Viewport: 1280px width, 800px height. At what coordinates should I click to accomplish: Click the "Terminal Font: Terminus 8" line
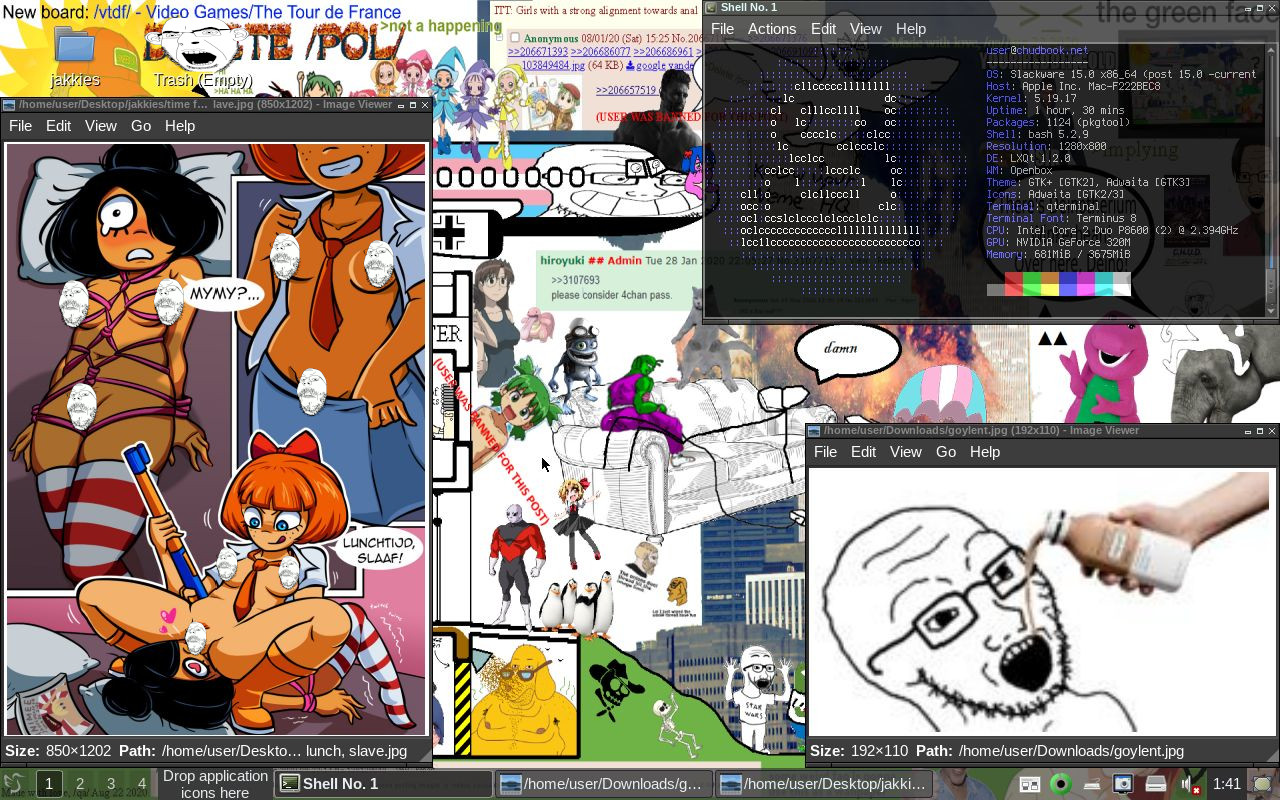(x=1061, y=218)
